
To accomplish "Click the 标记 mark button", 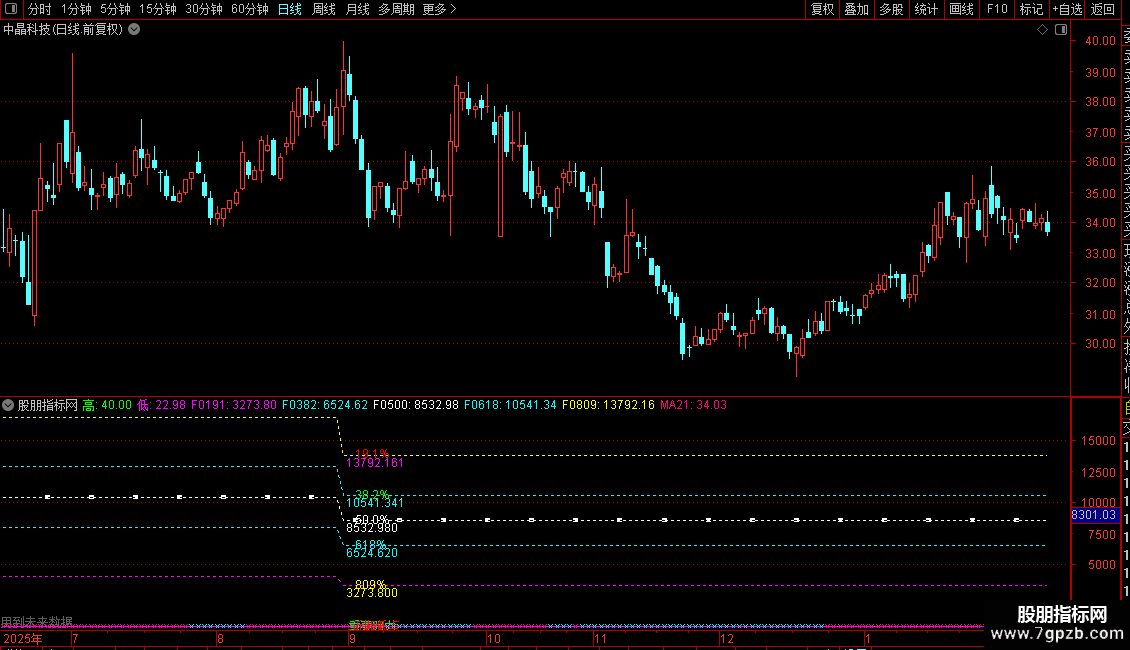I will click(x=1031, y=9).
